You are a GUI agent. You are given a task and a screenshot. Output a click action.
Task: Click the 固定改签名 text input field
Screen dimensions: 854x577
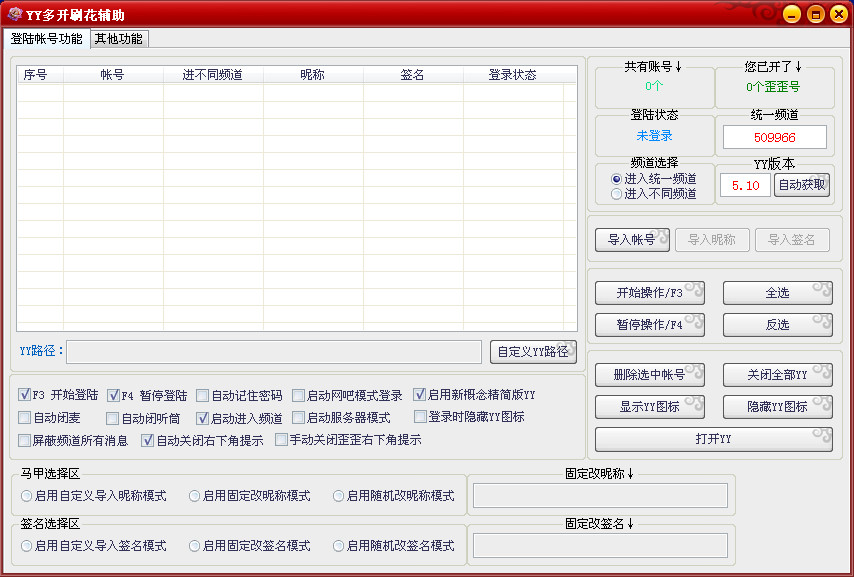600,544
